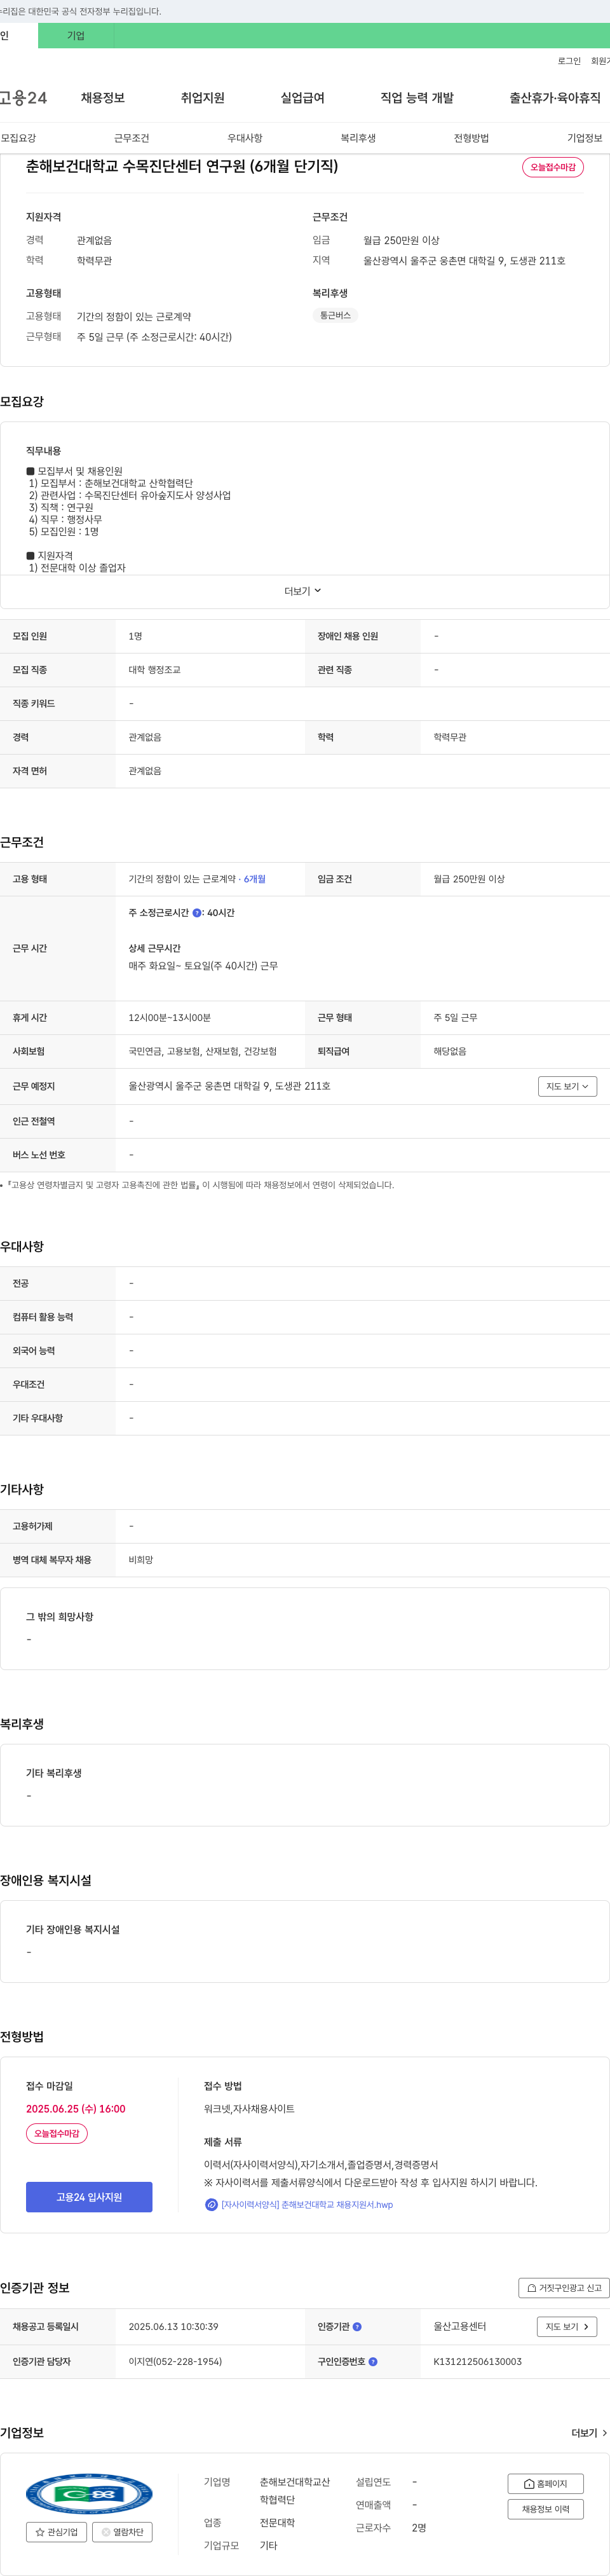Click the 춘해보건대학교 company logo
Image resolution: width=610 pixels, height=2576 pixels.
tap(89, 2494)
